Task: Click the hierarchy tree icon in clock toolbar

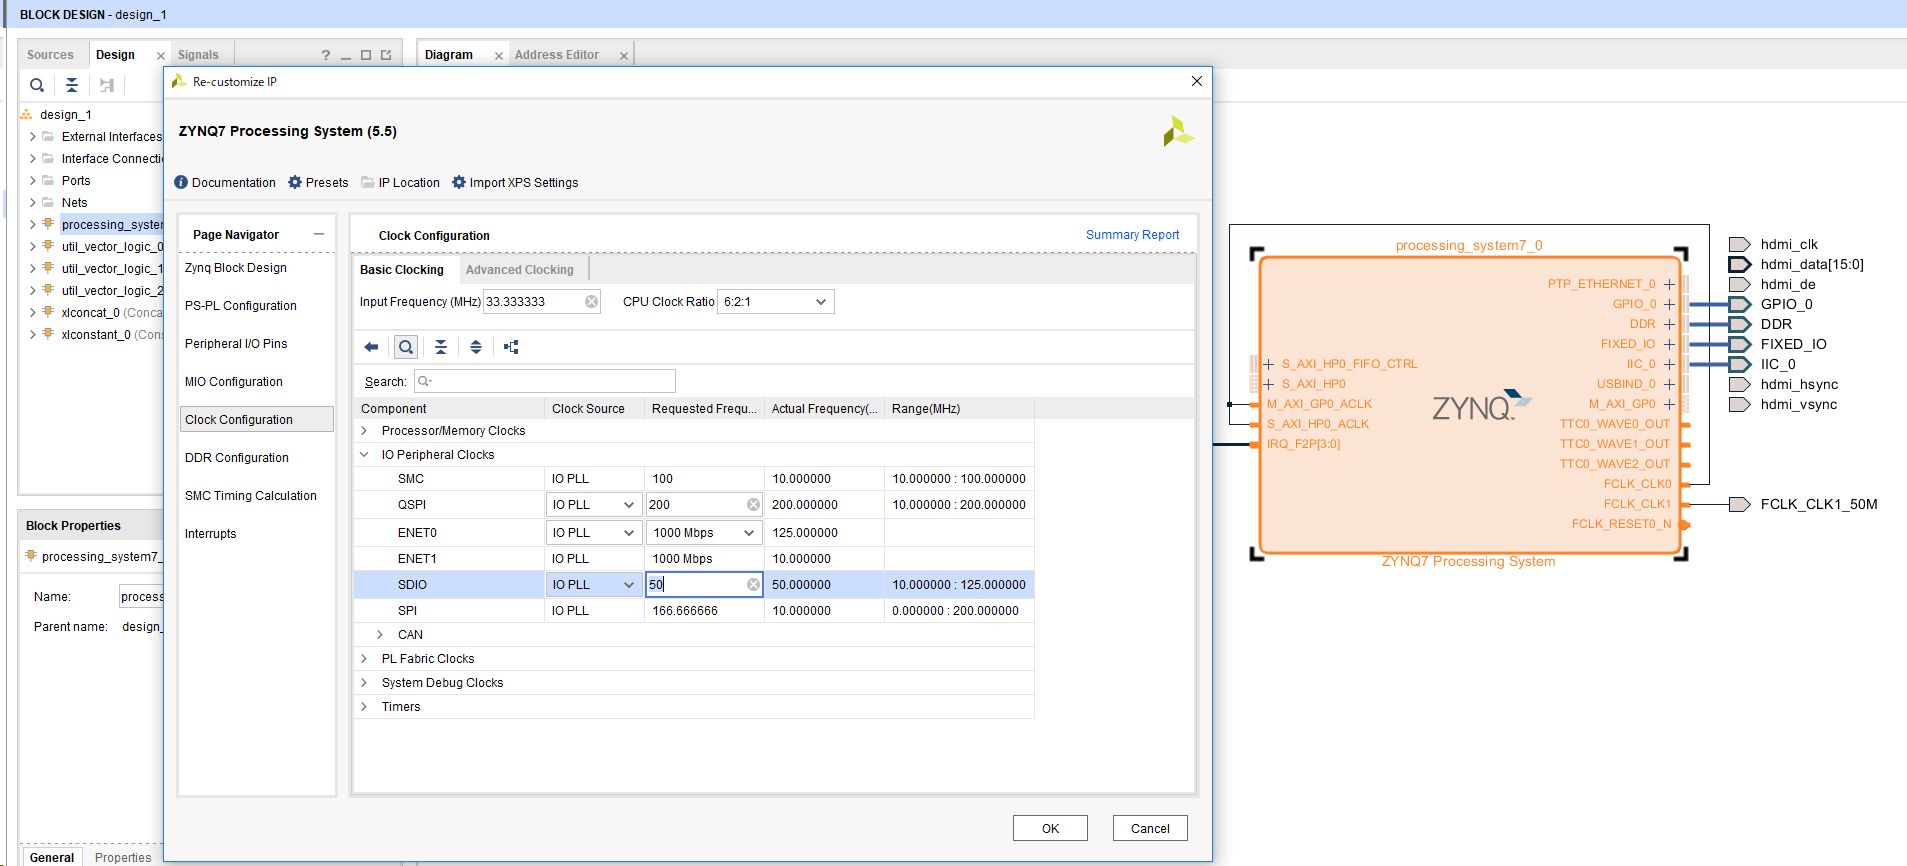Action: (x=511, y=347)
